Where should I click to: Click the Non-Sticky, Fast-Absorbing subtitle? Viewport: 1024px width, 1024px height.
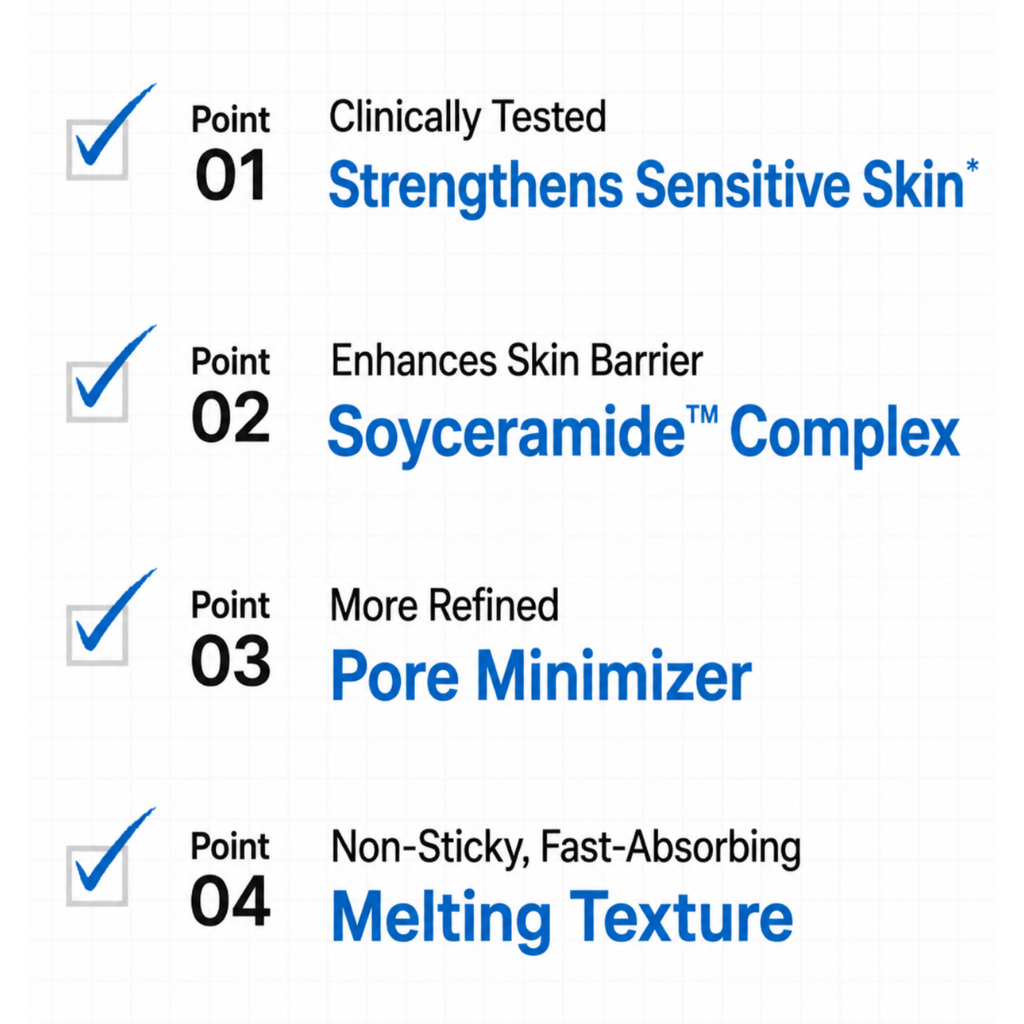(x=566, y=848)
